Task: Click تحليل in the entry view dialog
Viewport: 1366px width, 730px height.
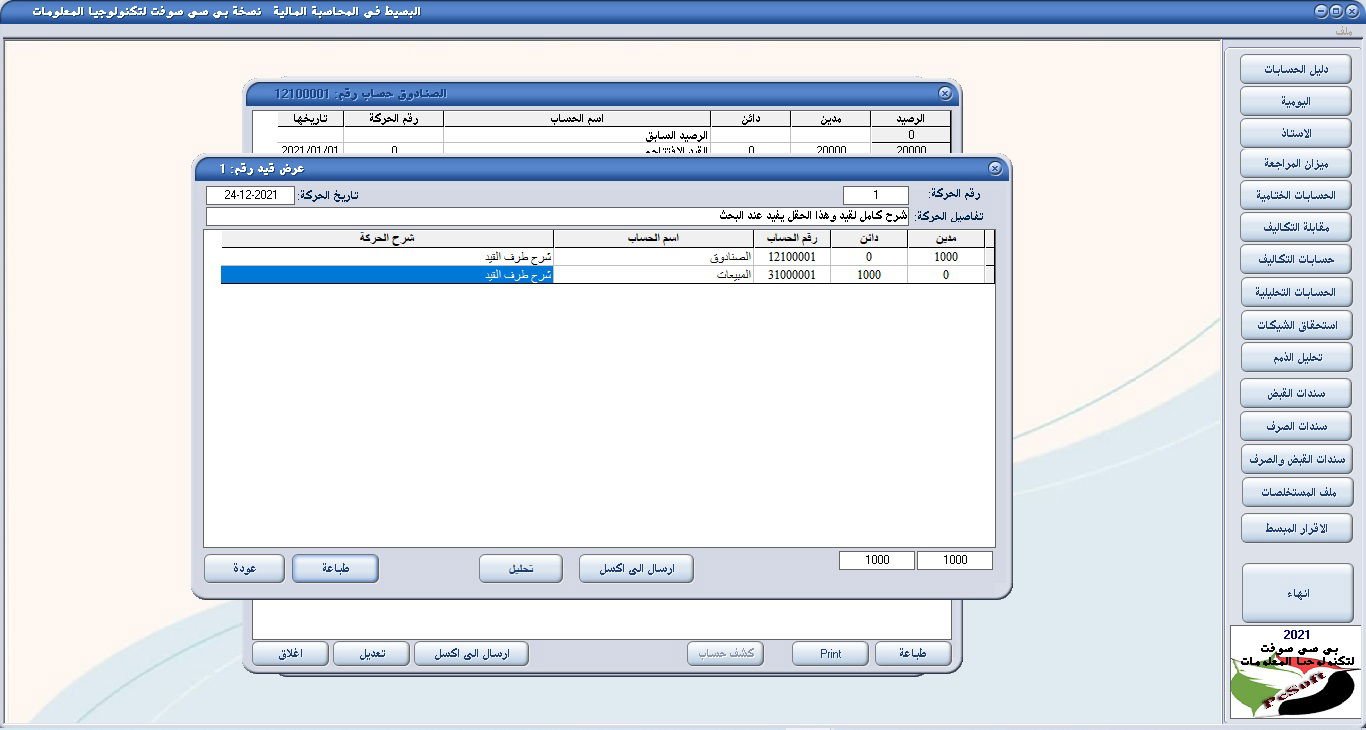Action: click(520, 567)
